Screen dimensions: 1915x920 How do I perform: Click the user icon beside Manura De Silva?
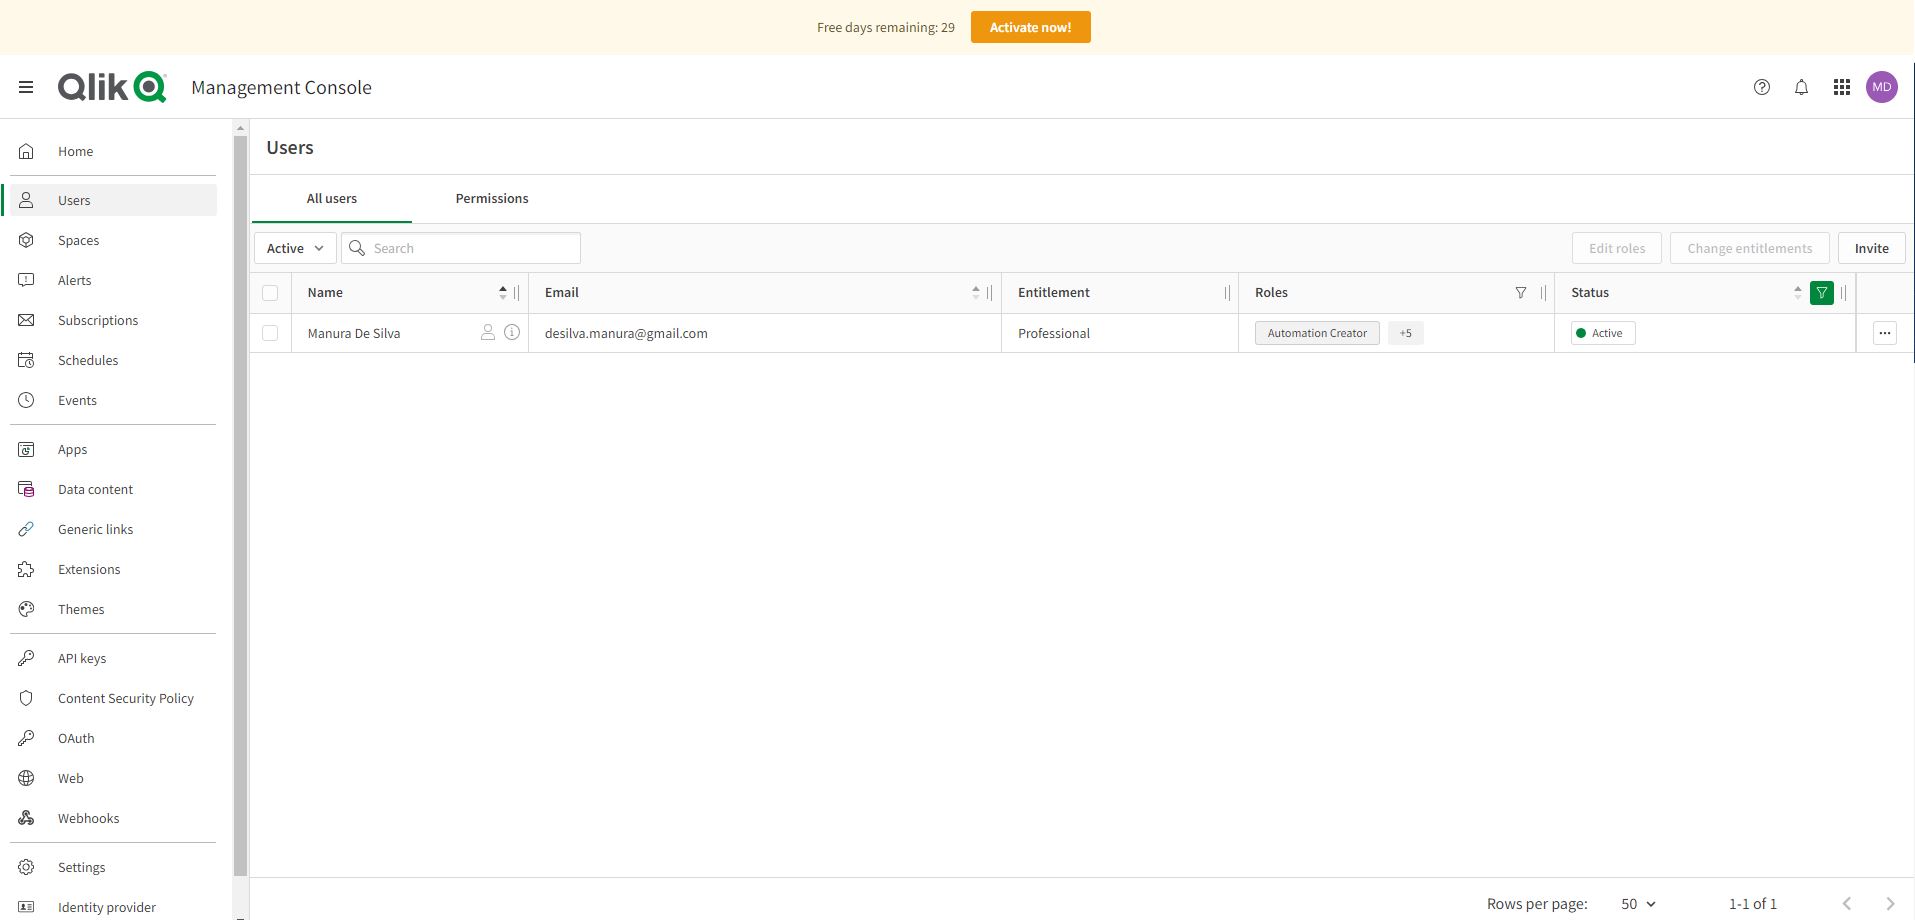point(488,332)
